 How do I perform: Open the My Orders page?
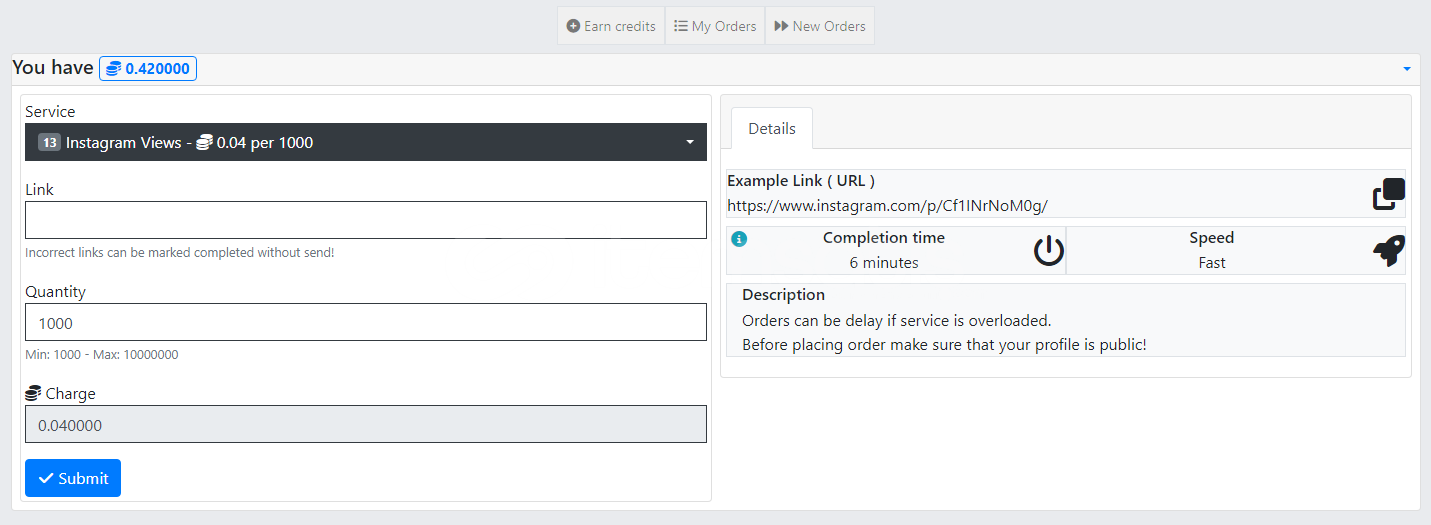715,26
